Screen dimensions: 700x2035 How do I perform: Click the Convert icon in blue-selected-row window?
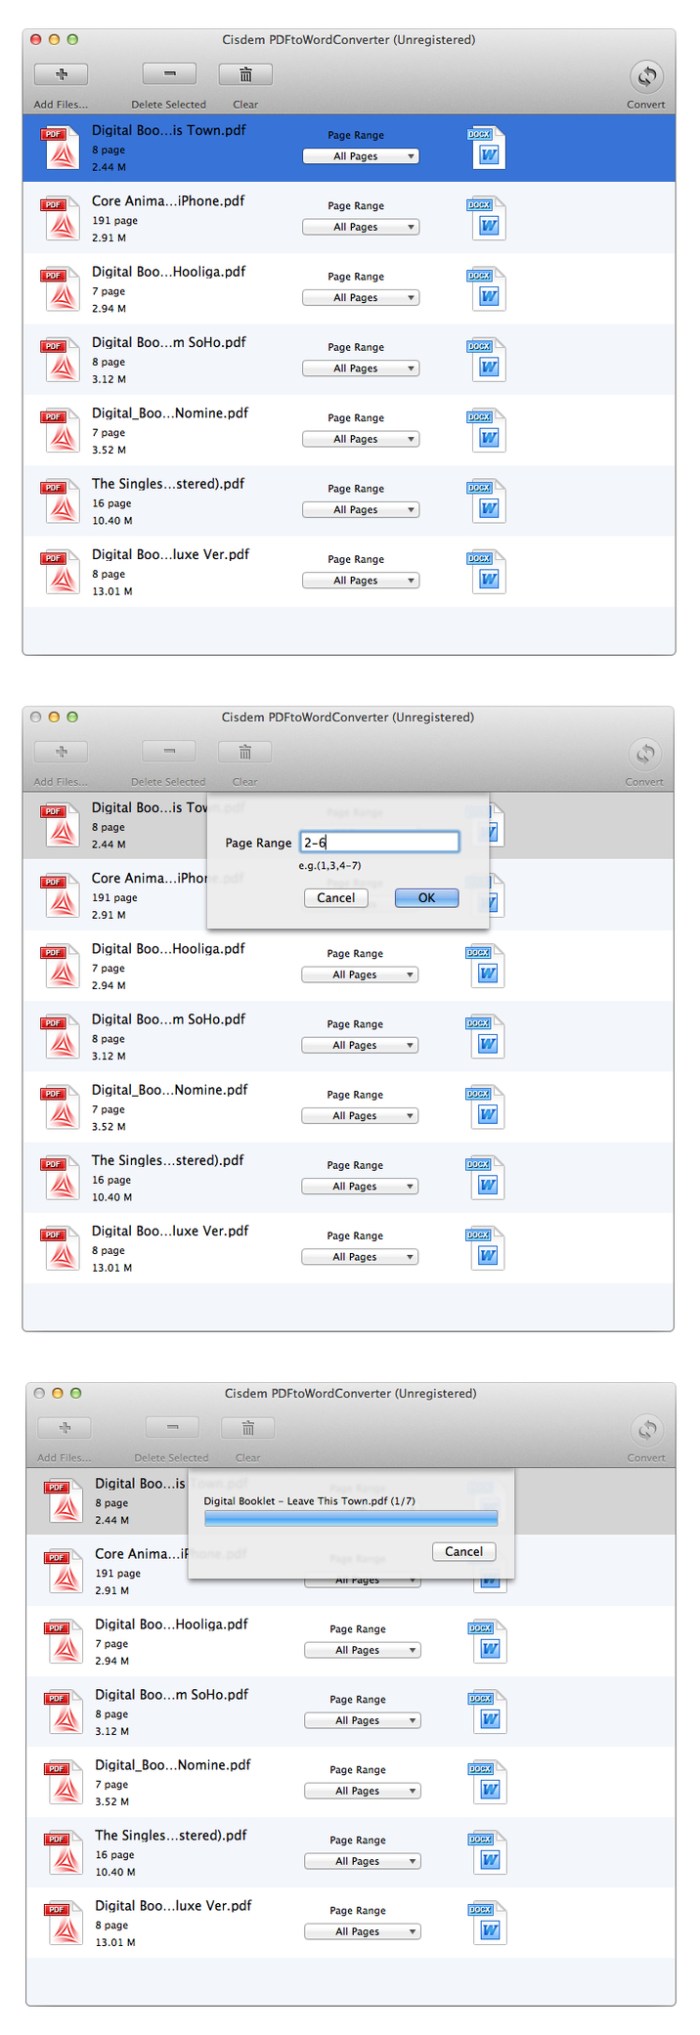pos(646,76)
